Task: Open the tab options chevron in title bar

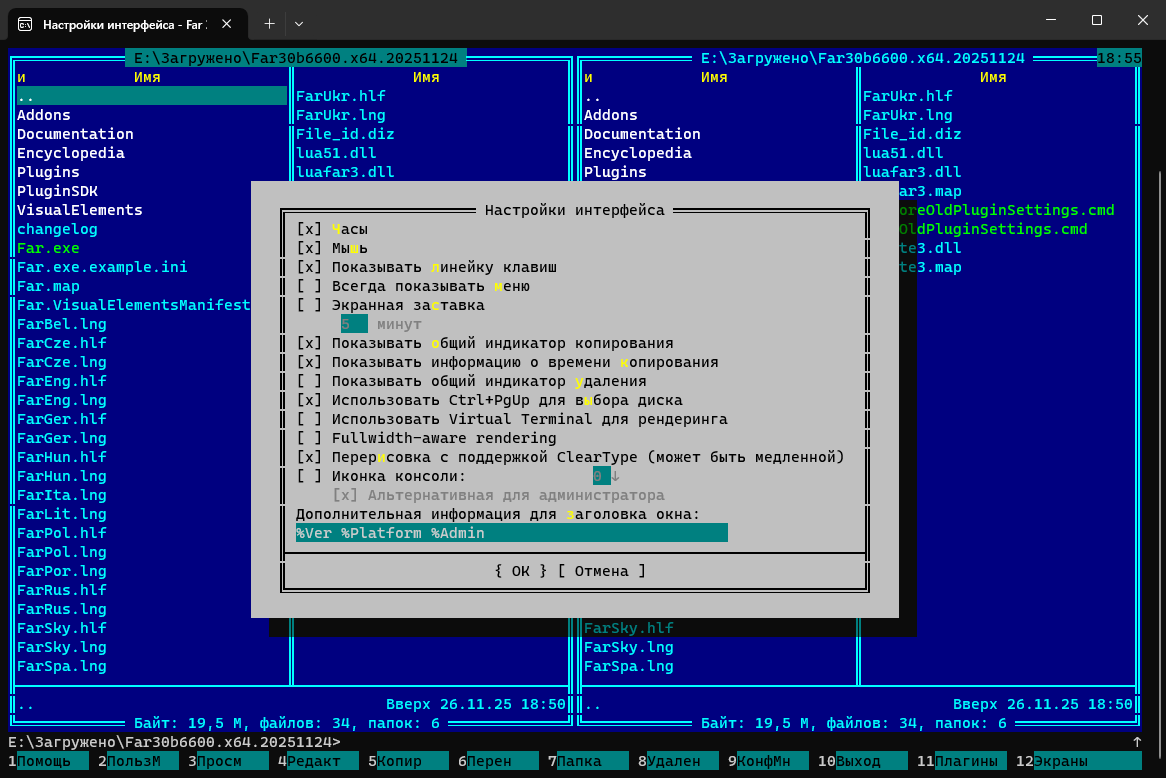Action: (299, 23)
